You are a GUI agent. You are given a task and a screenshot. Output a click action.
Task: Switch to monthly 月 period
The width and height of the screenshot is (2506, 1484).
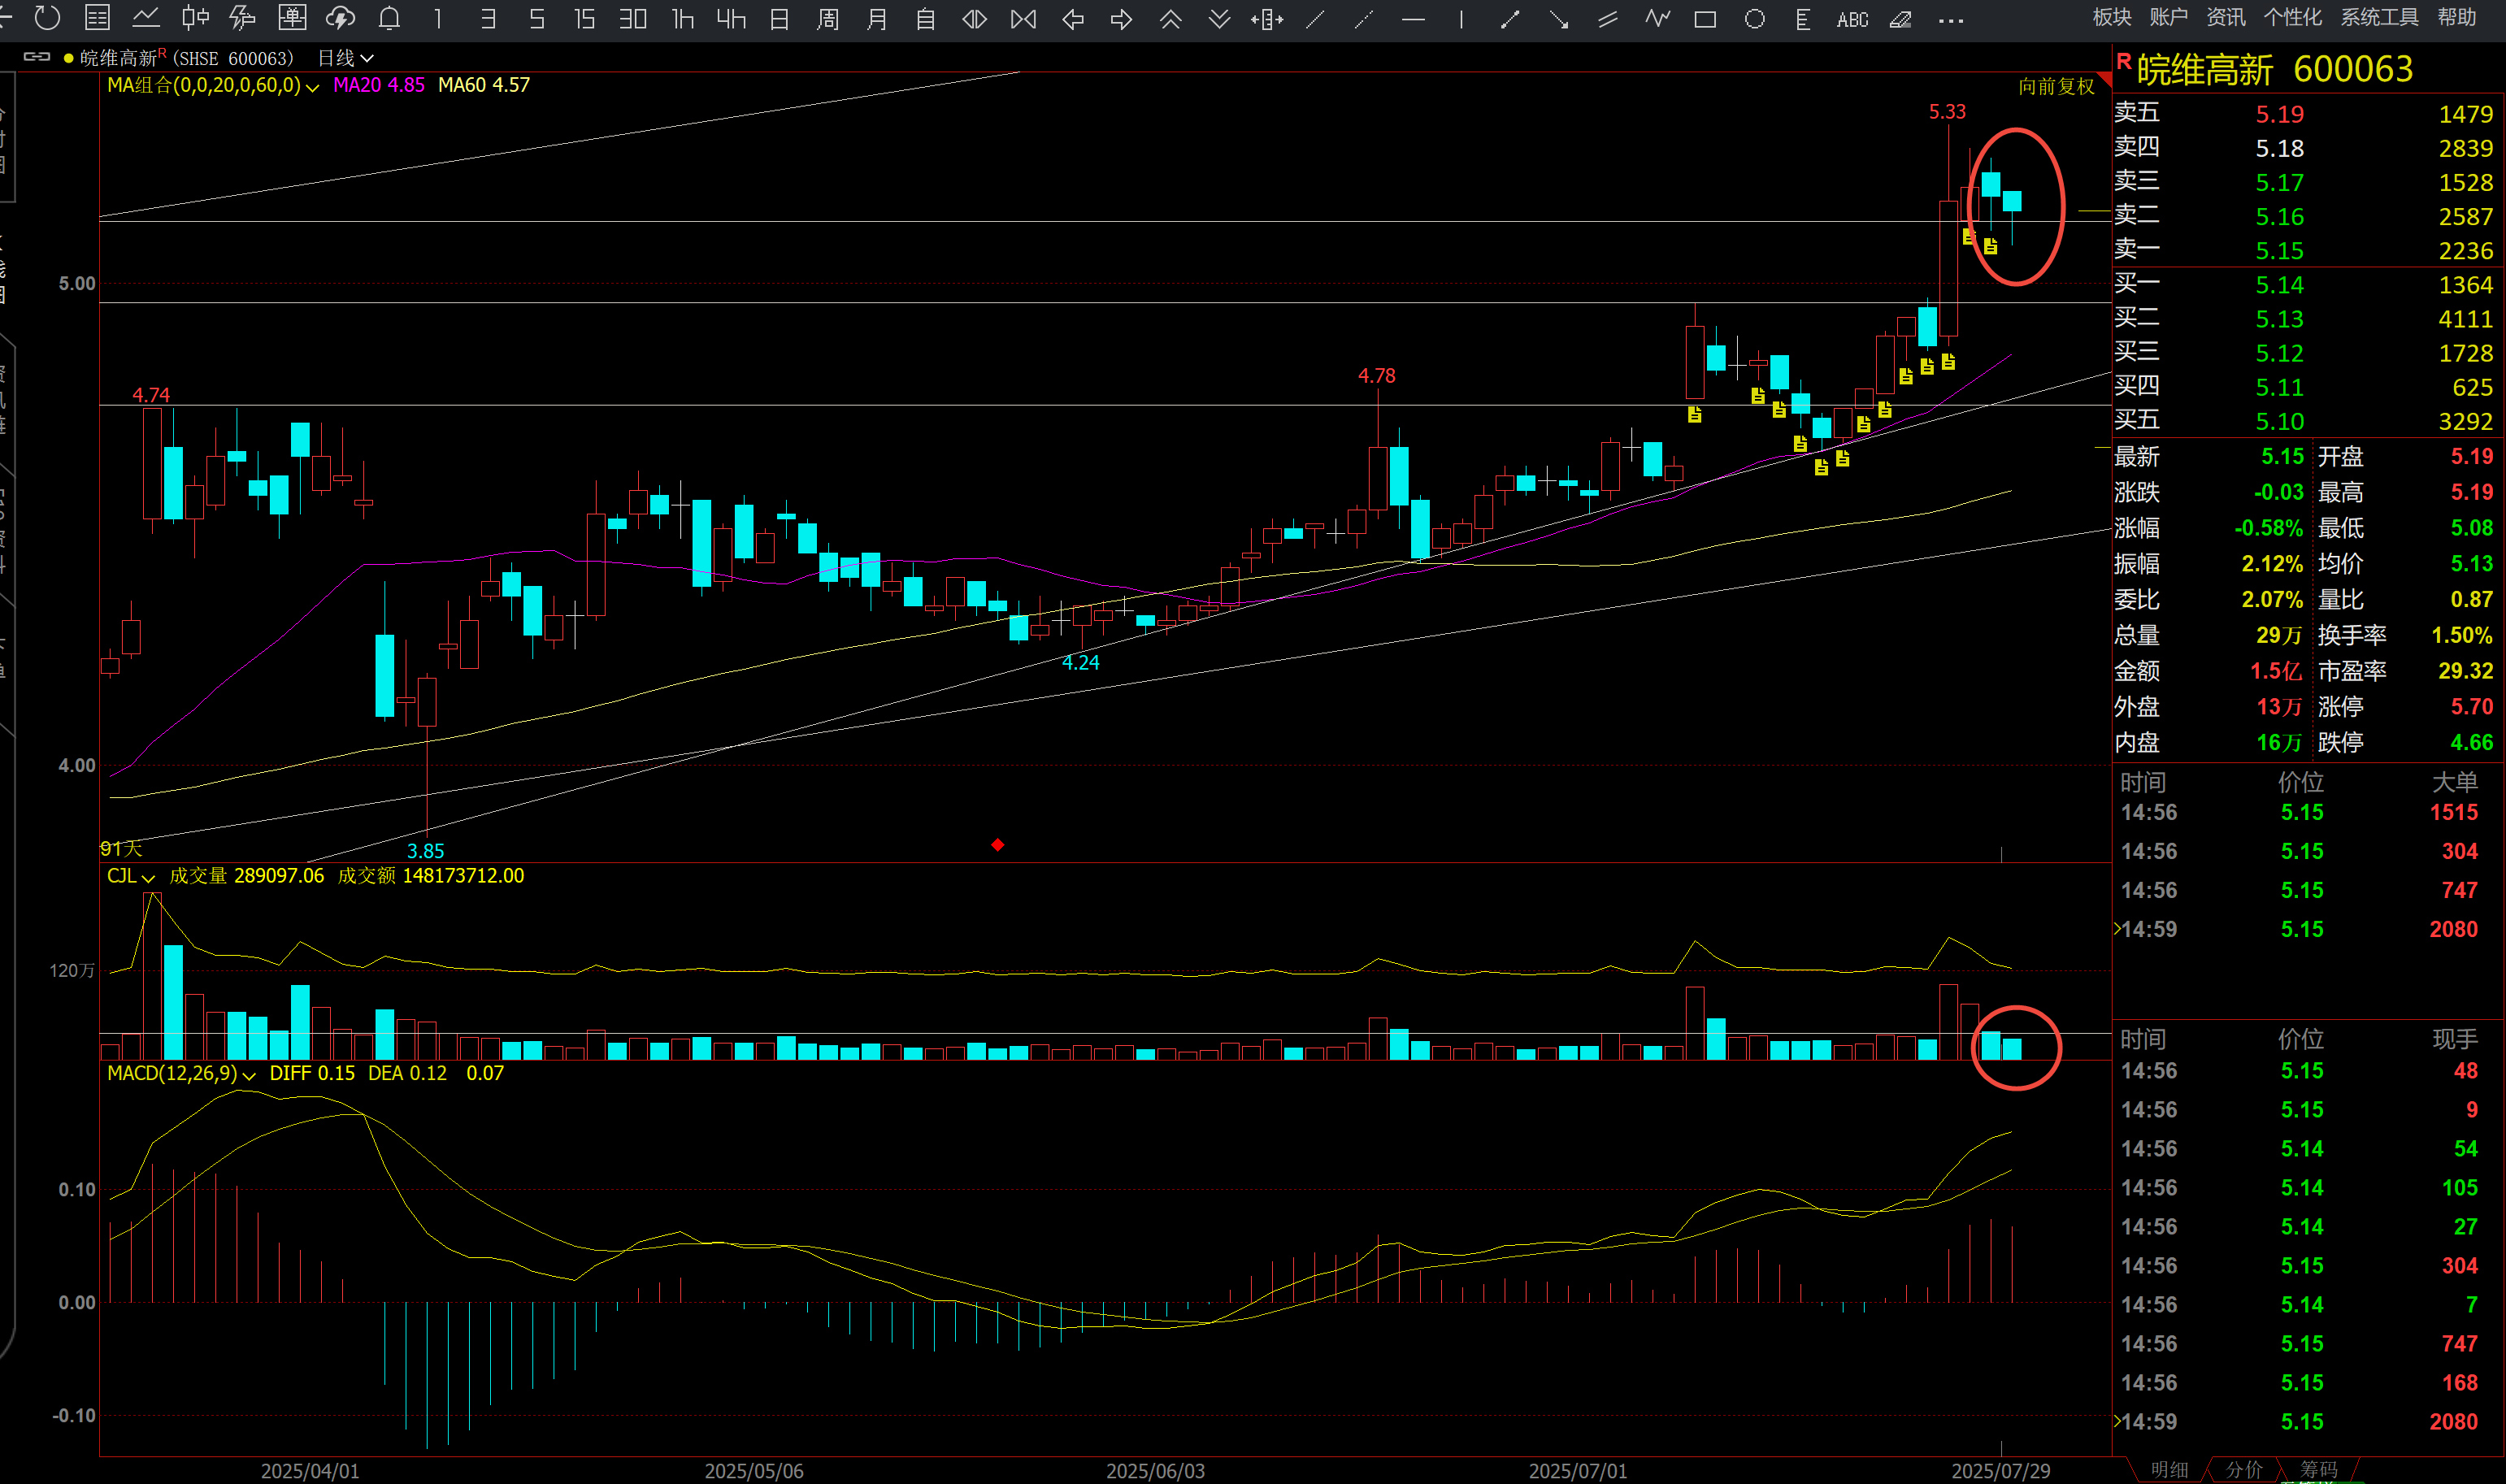click(877, 19)
